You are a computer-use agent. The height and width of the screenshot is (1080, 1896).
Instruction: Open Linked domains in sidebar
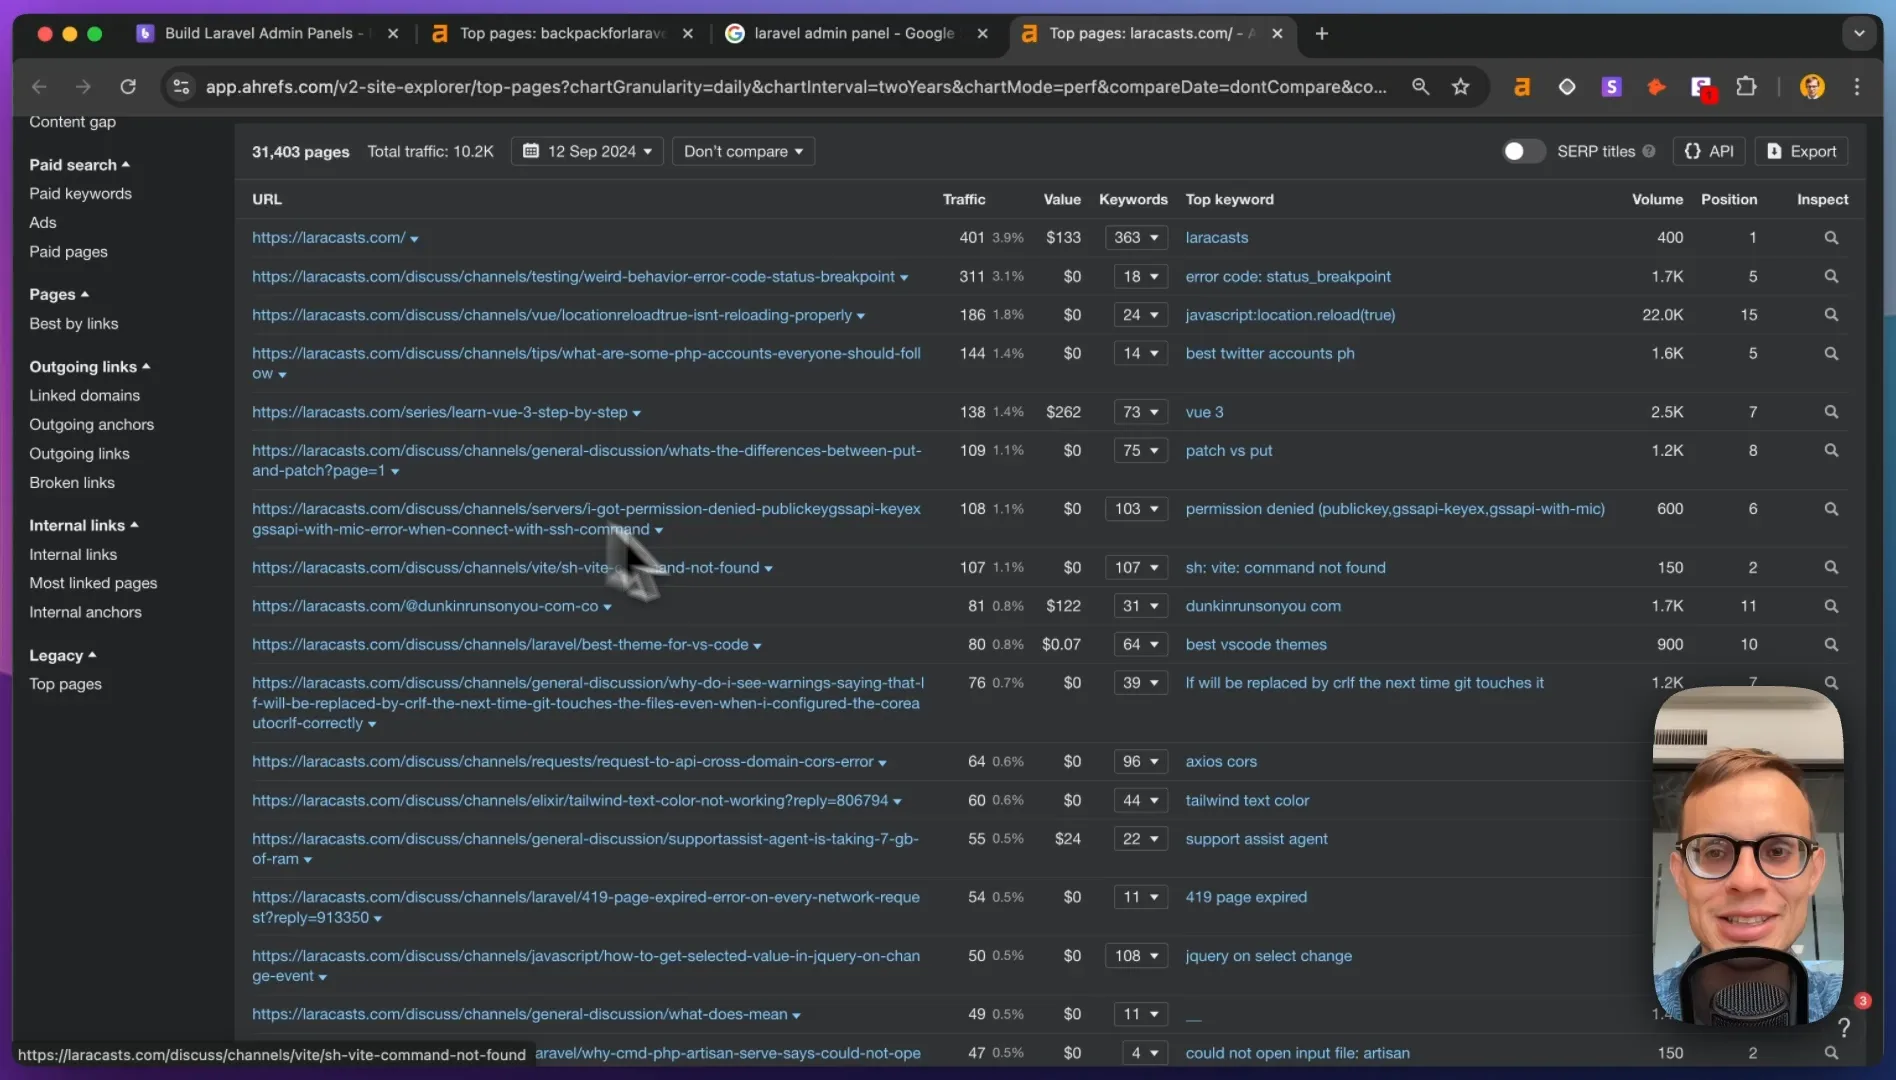point(84,396)
